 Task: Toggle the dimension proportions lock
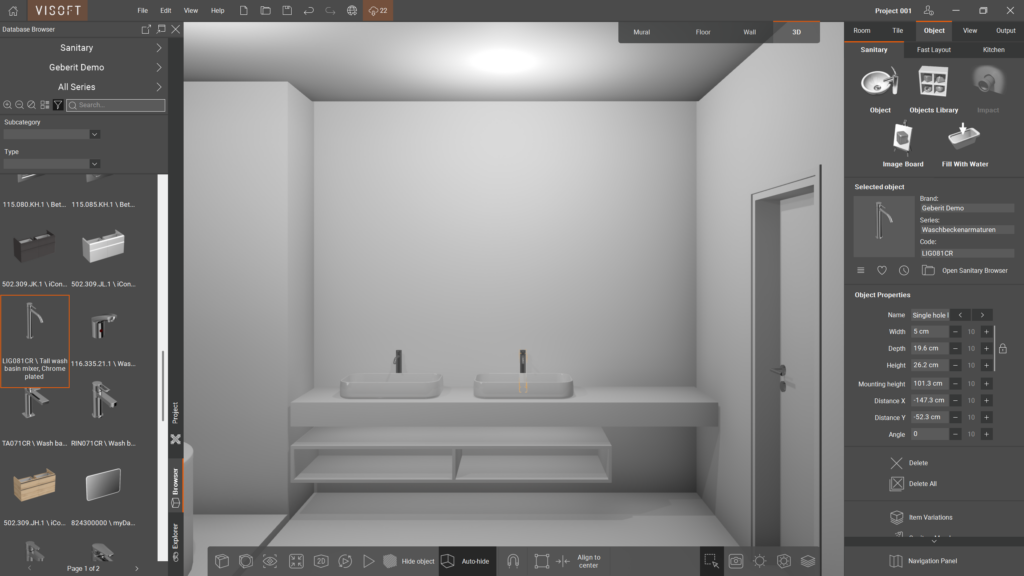click(1002, 349)
